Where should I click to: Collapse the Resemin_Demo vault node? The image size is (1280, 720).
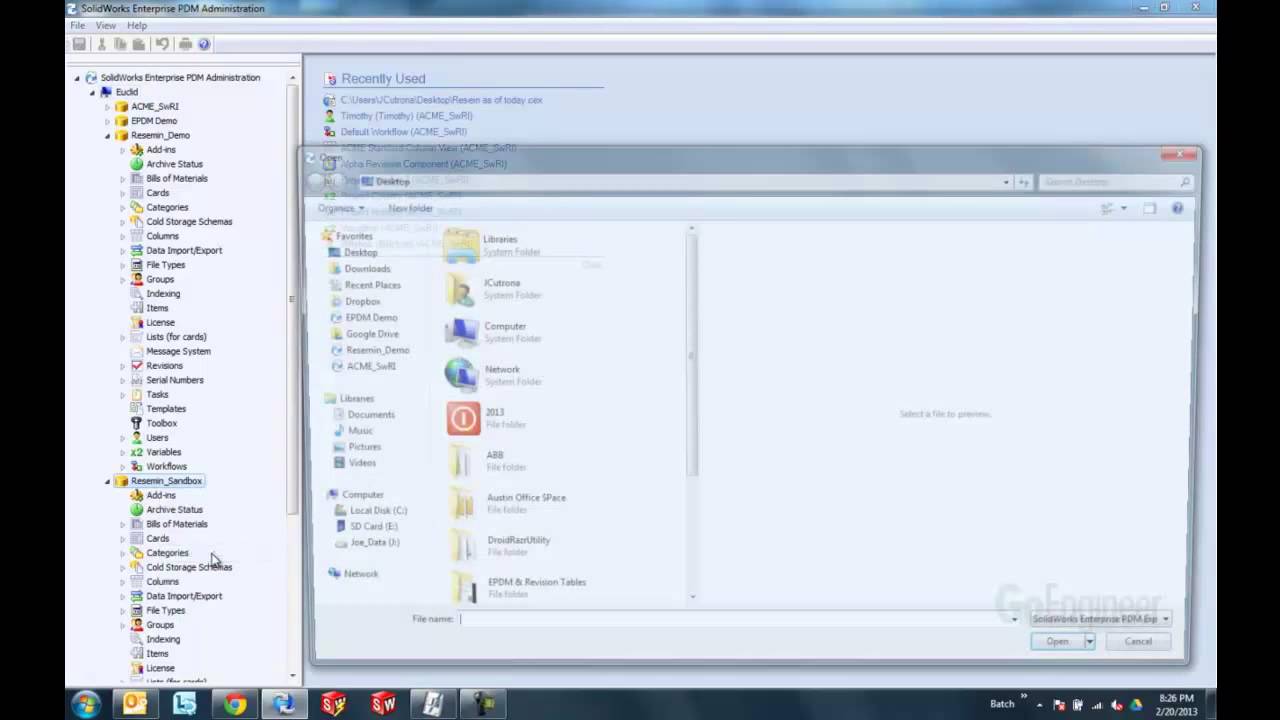click(108, 135)
